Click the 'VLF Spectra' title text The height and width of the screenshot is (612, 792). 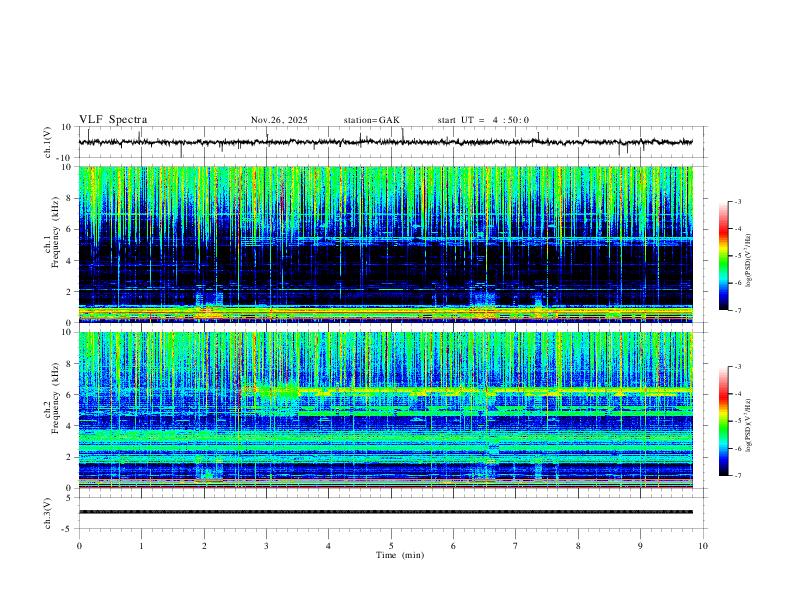coord(113,120)
